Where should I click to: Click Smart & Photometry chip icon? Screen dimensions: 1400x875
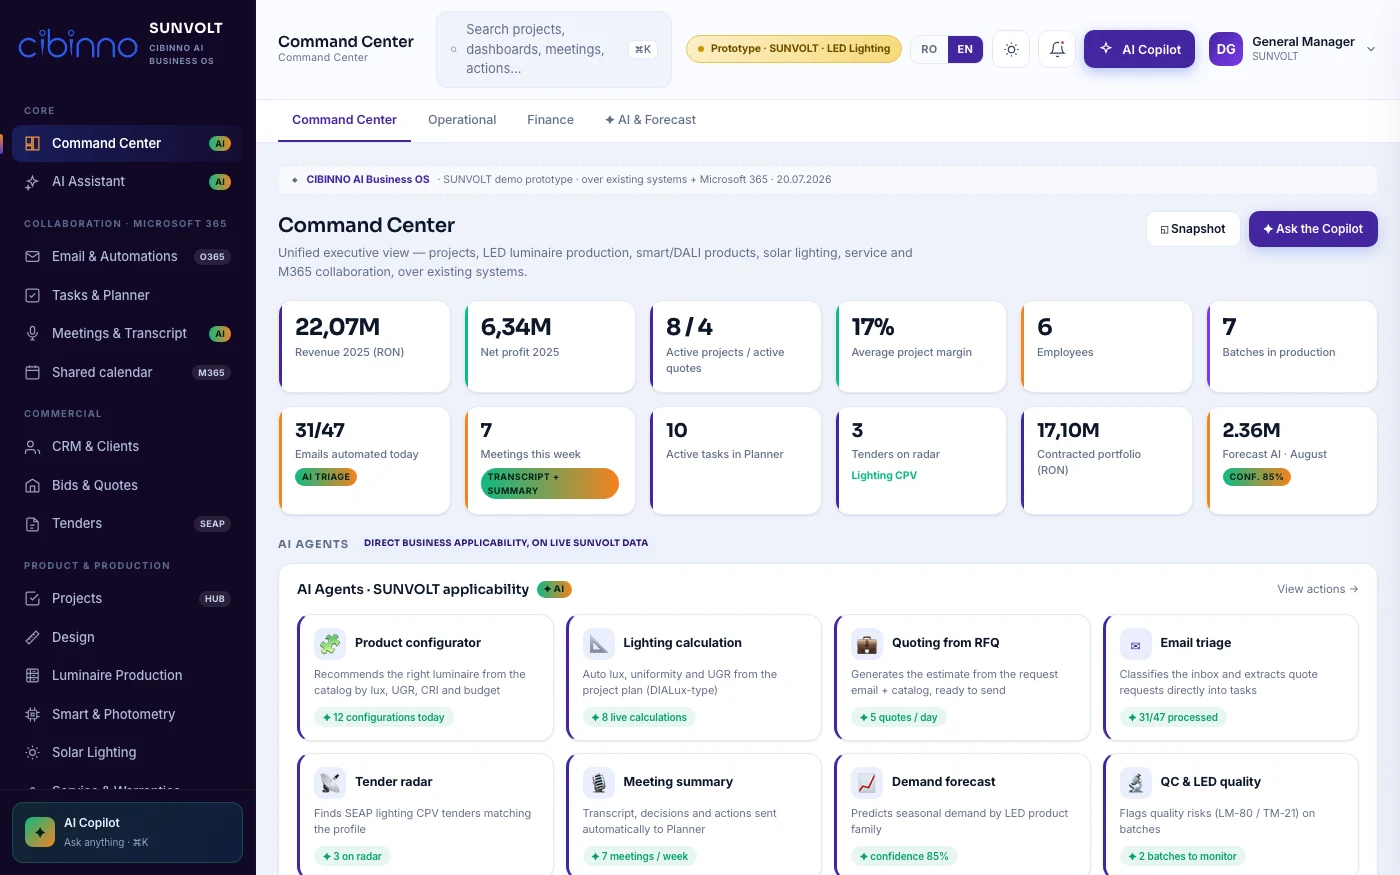point(32,715)
